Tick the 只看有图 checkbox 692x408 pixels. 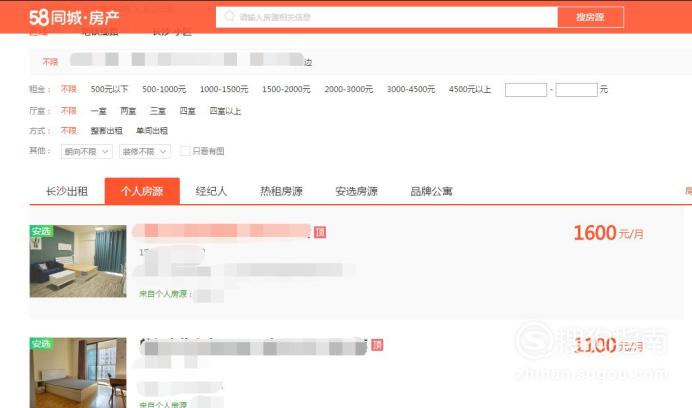(185, 151)
